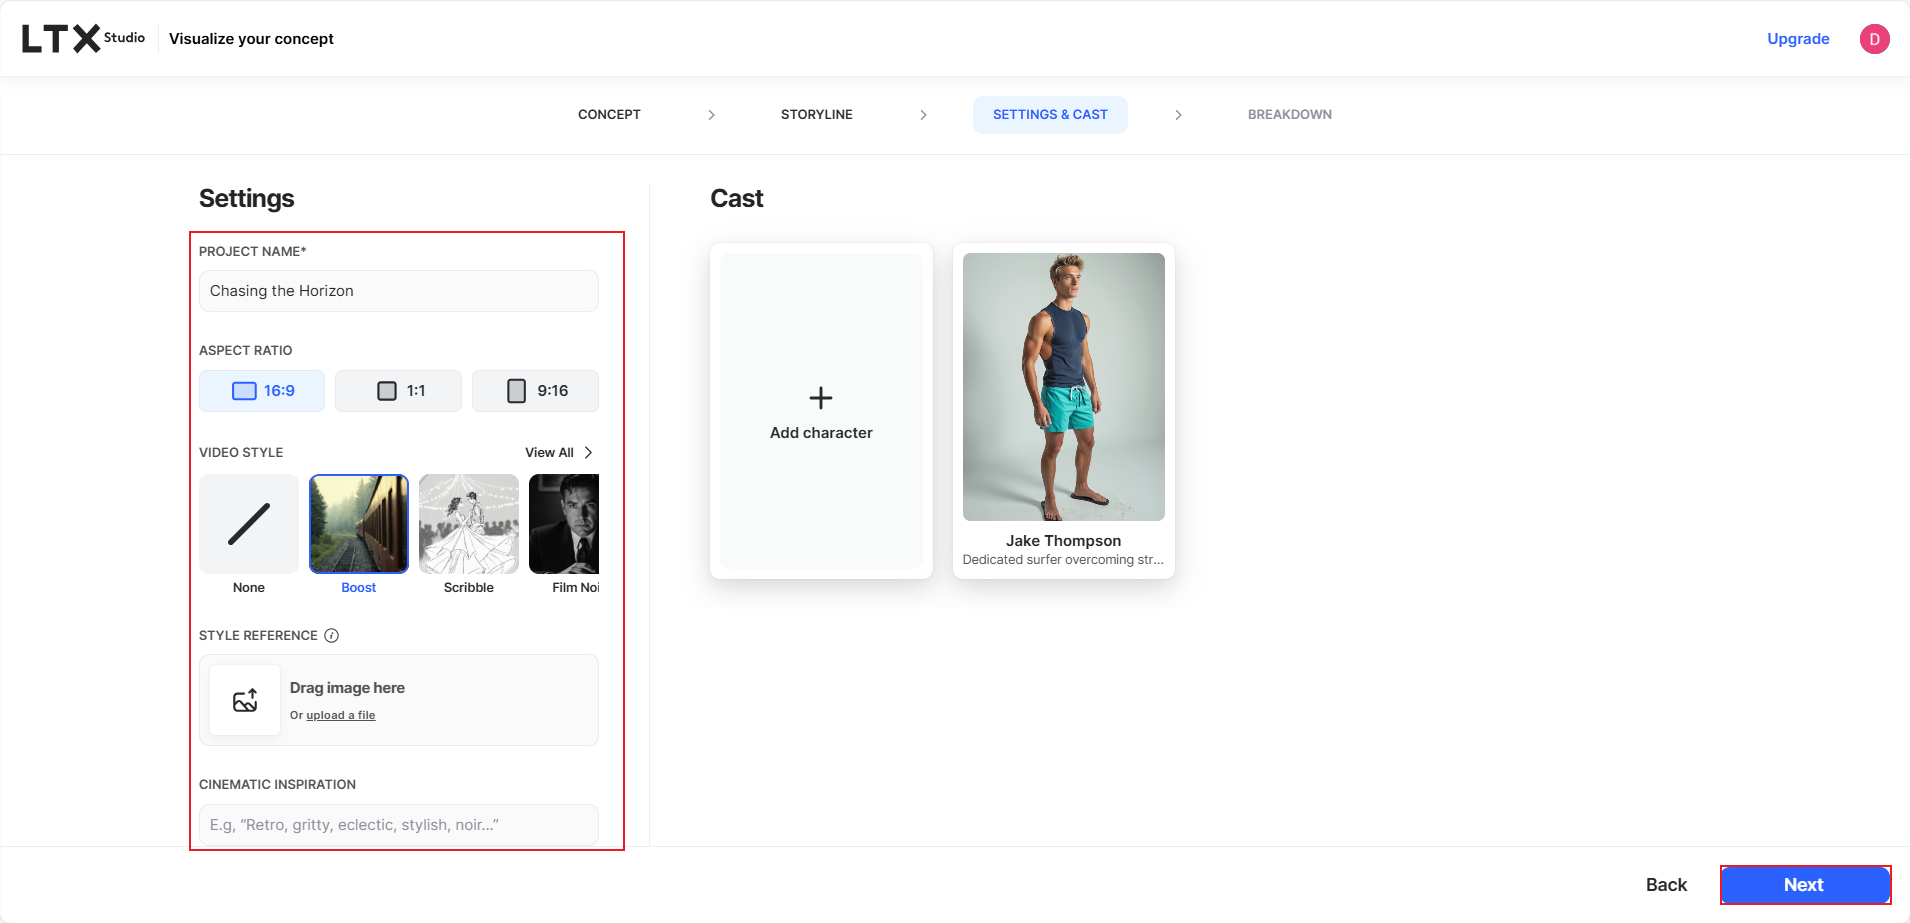Choose the Boost video style

click(x=359, y=524)
